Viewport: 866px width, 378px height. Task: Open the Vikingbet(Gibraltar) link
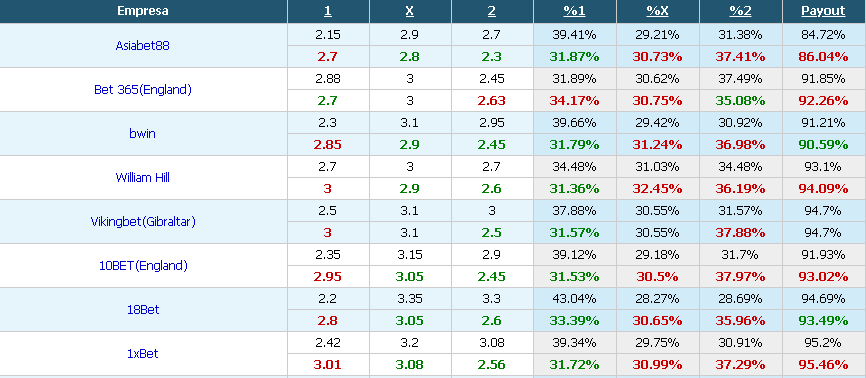pos(142,222)
